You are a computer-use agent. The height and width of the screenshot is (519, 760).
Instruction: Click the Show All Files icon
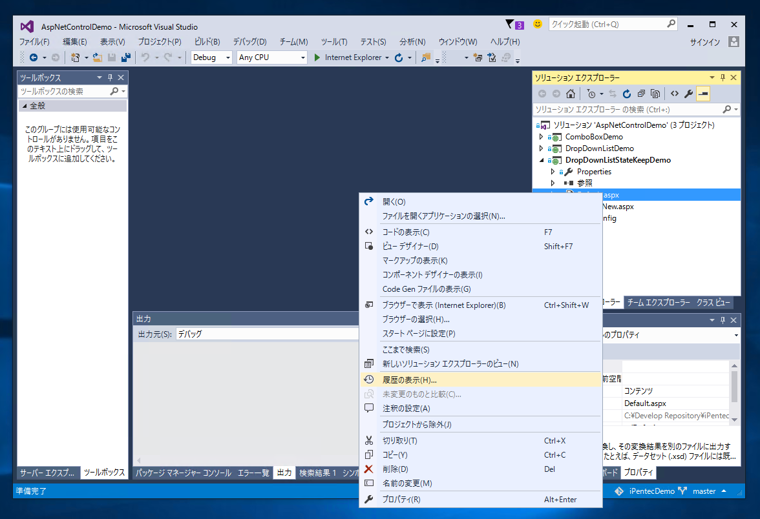pos(655,94)
